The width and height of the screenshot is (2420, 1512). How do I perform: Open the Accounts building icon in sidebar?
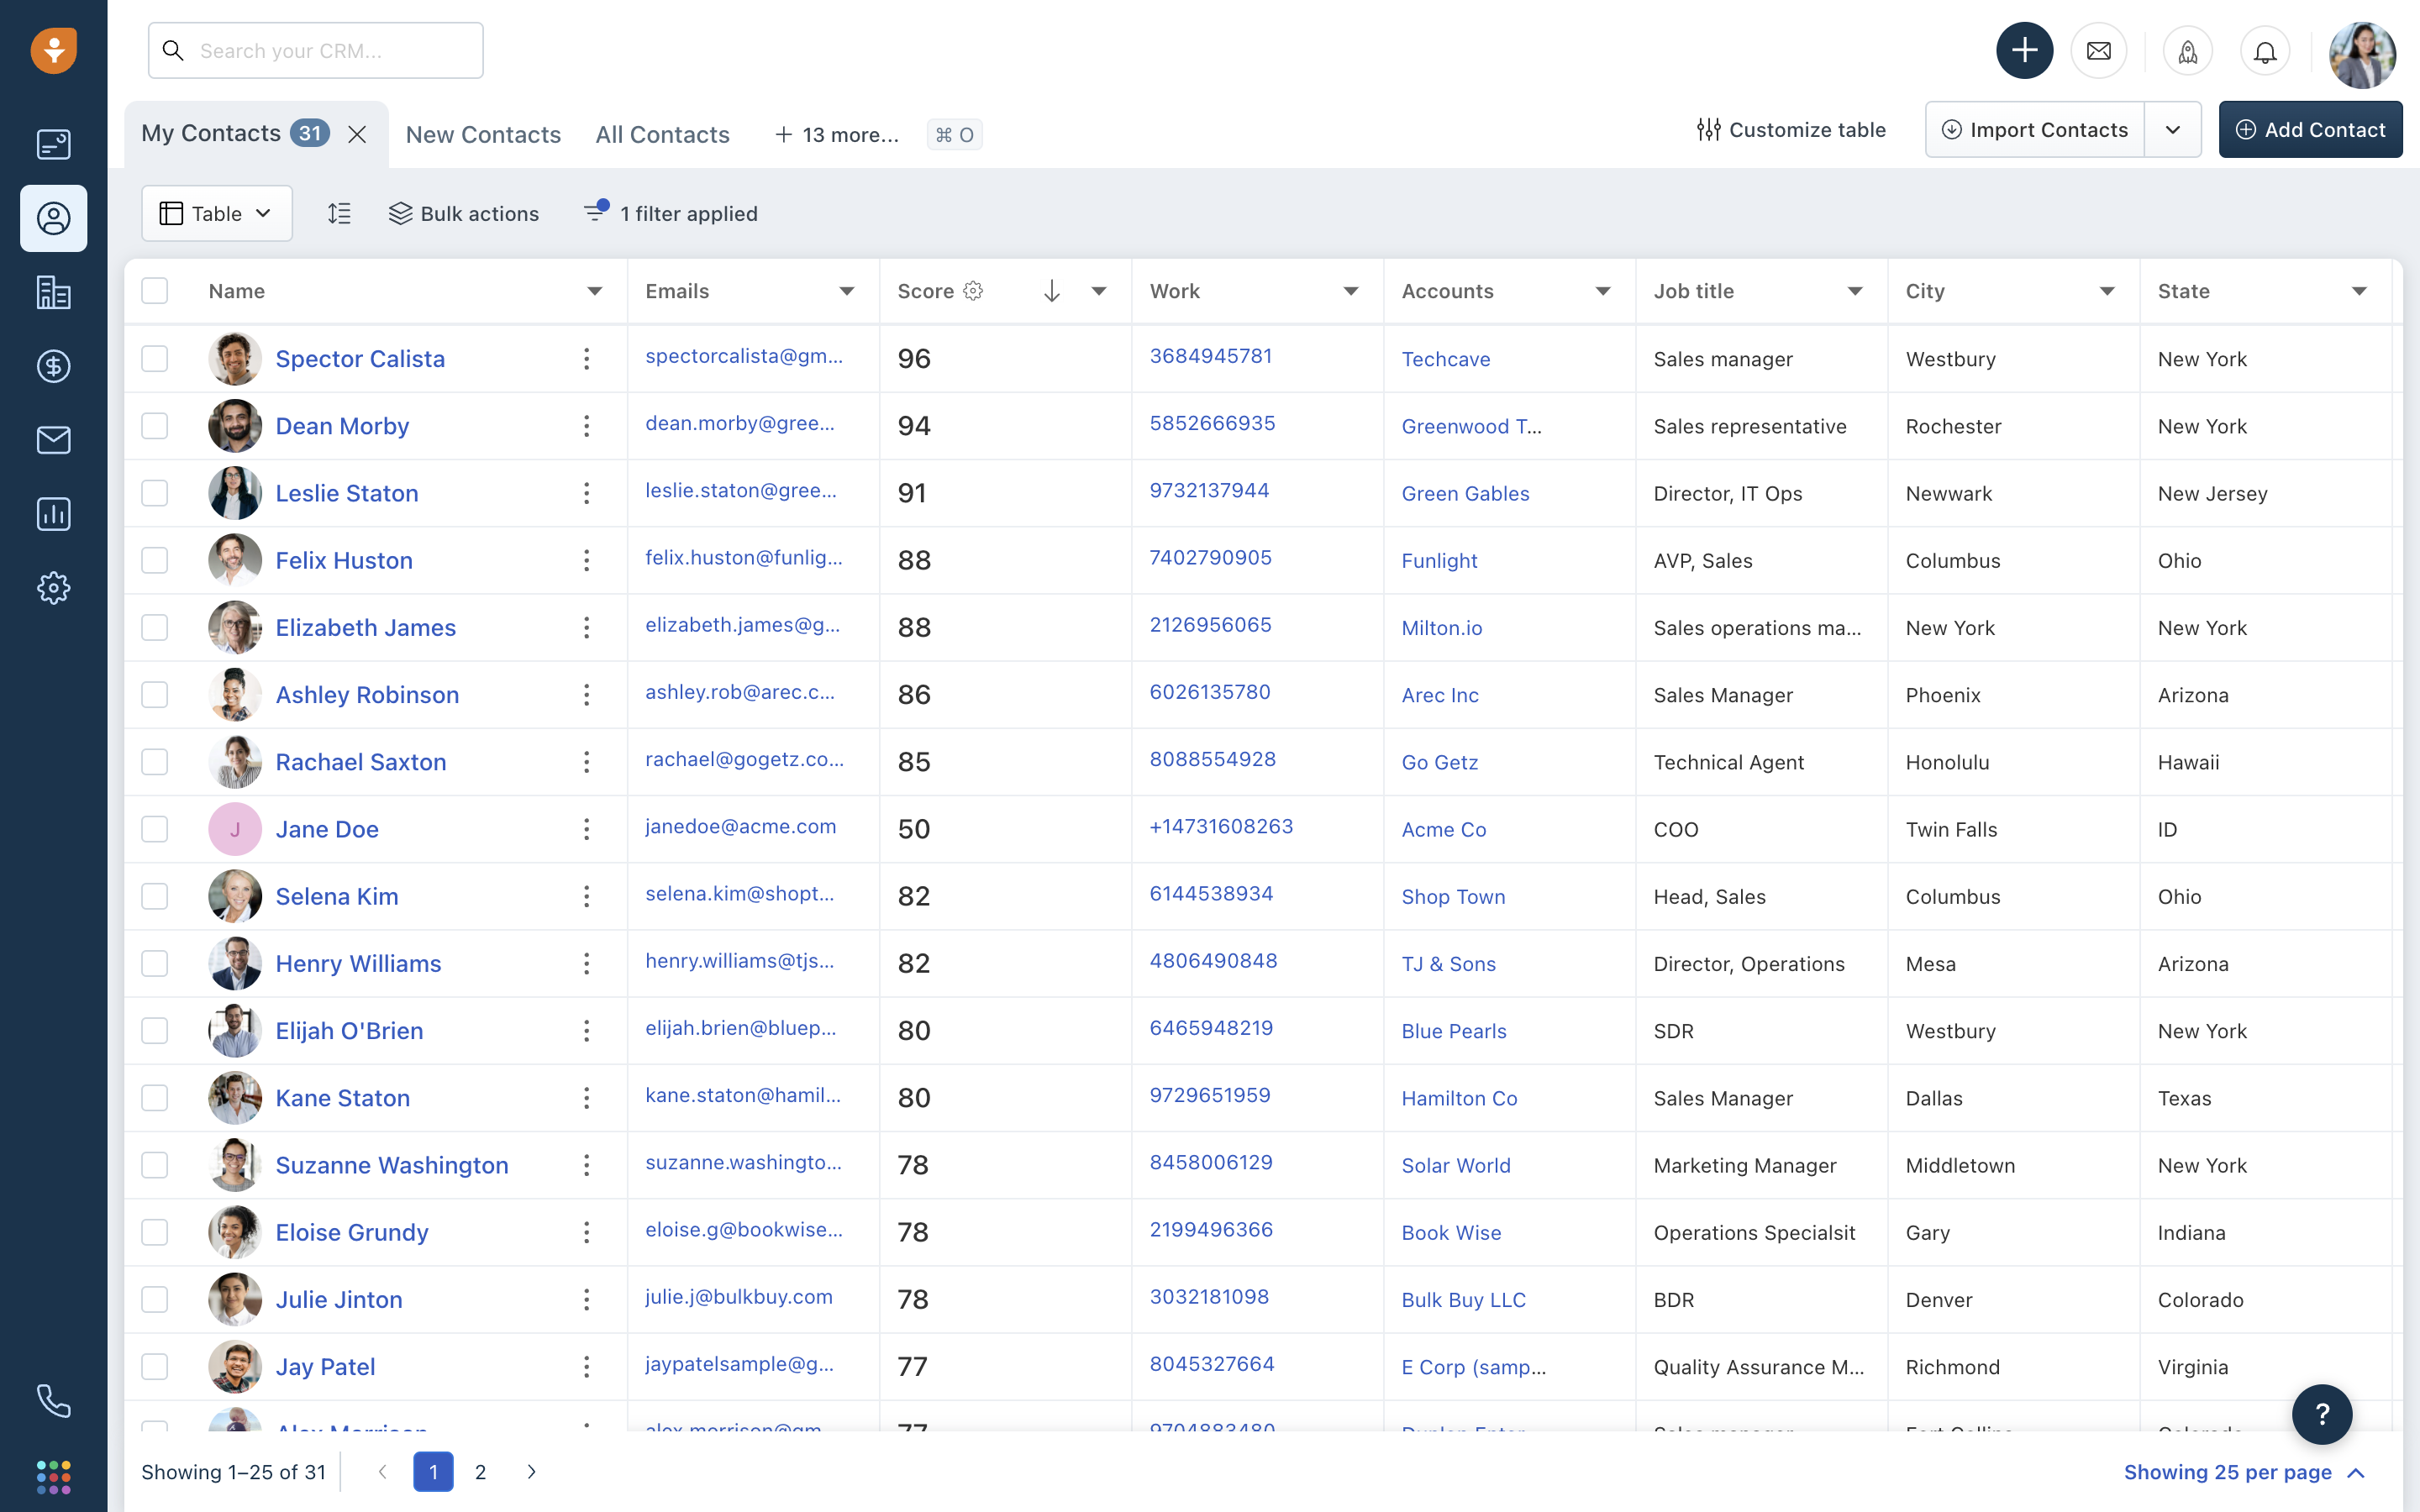[53, 292]
